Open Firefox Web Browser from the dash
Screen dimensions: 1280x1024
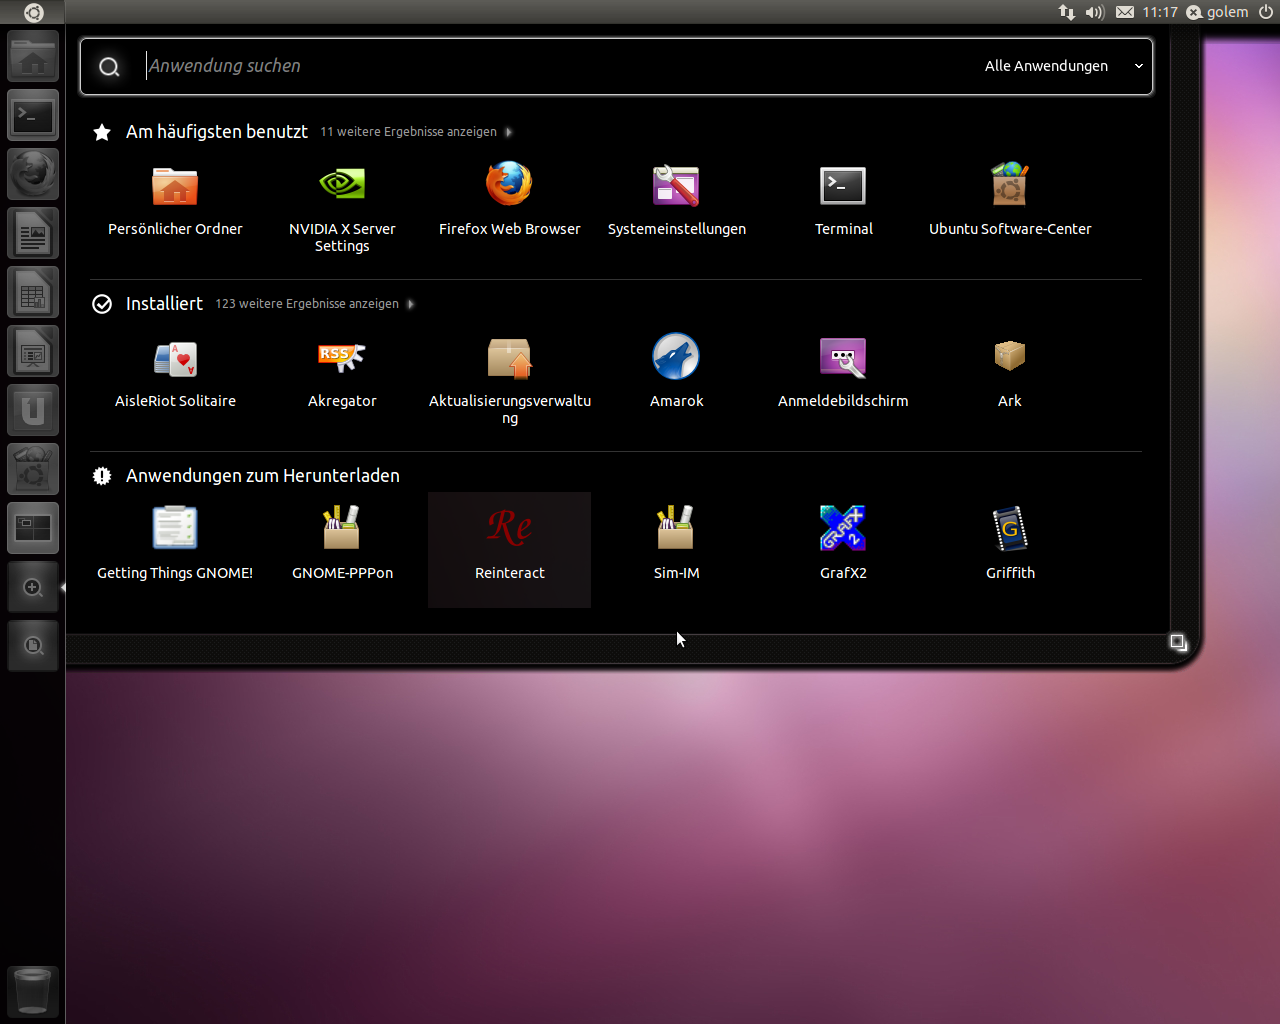(x=509, y=185)
